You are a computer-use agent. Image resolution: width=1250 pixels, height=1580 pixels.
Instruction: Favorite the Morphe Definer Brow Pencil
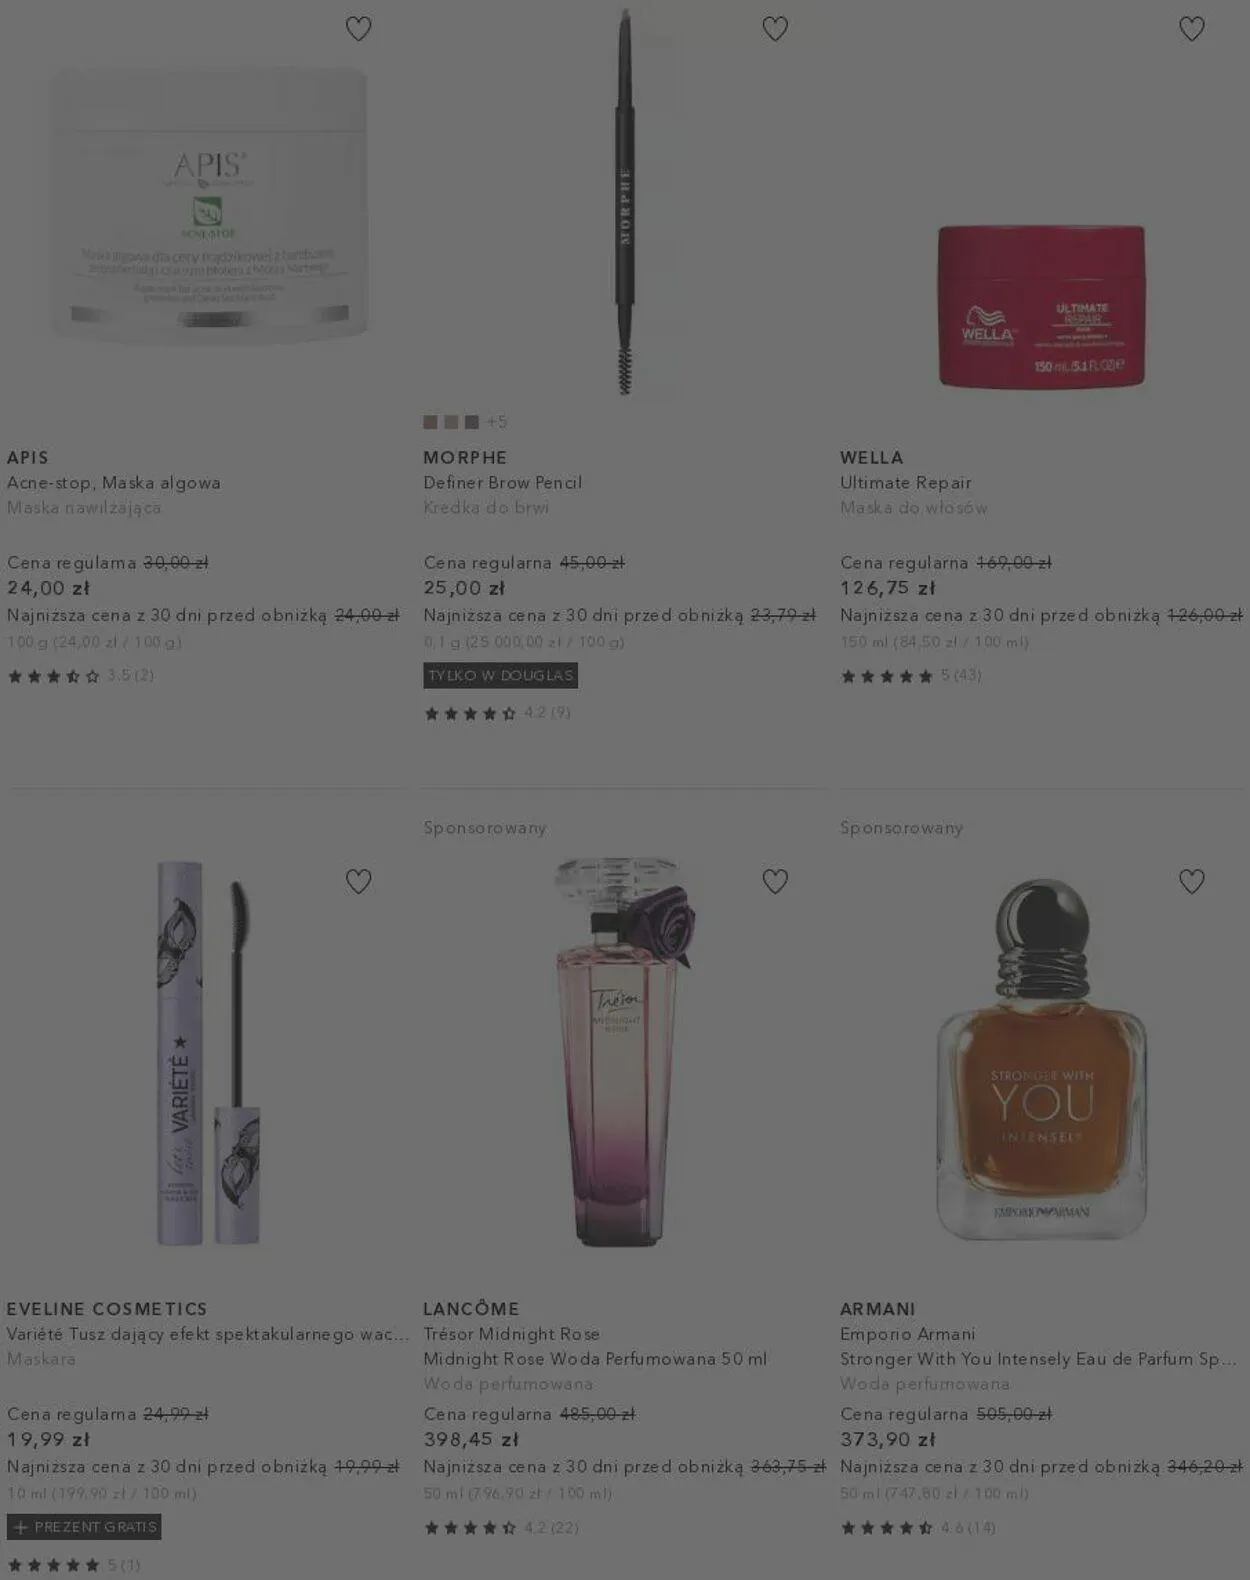coord(775,29)
